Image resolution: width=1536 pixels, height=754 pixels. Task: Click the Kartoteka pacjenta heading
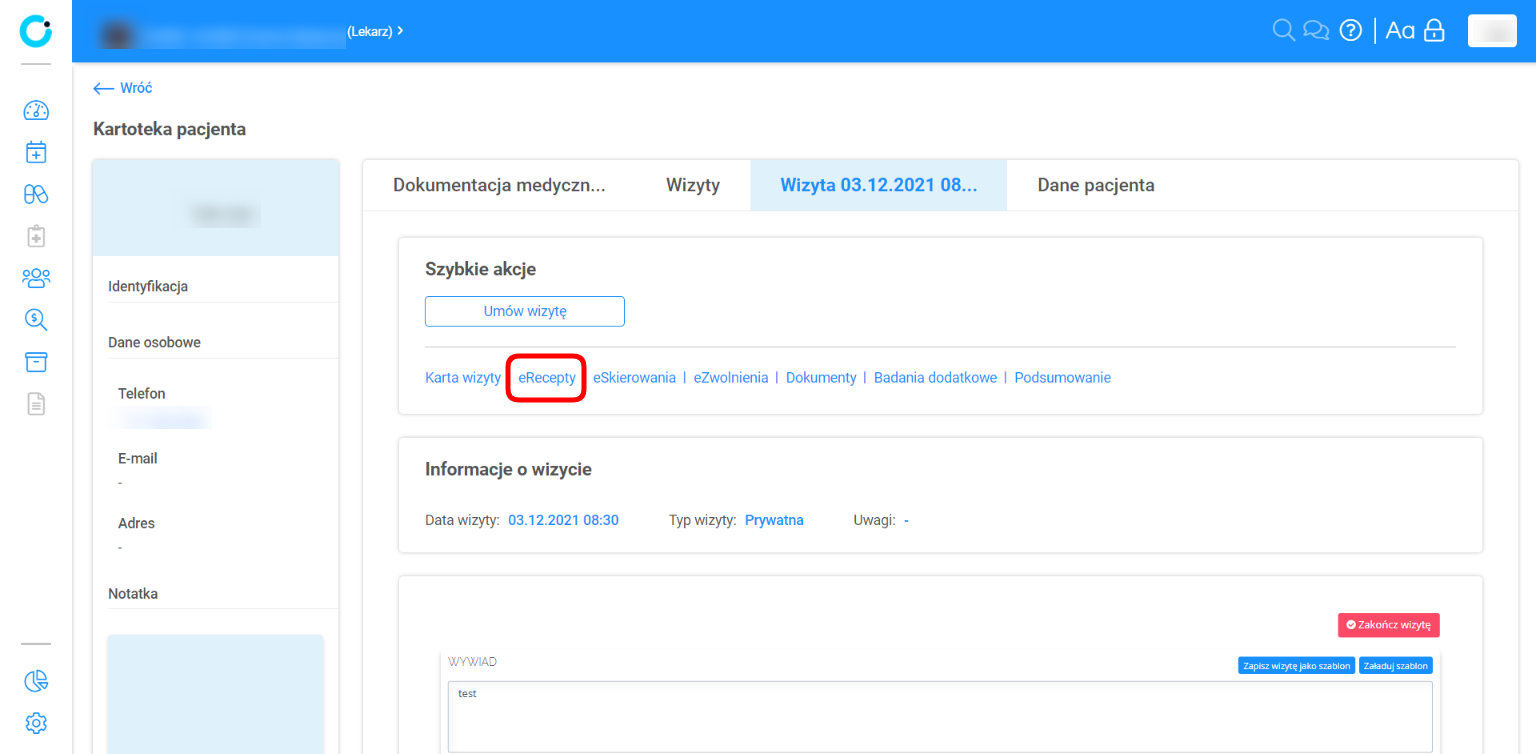coord(169,129)
